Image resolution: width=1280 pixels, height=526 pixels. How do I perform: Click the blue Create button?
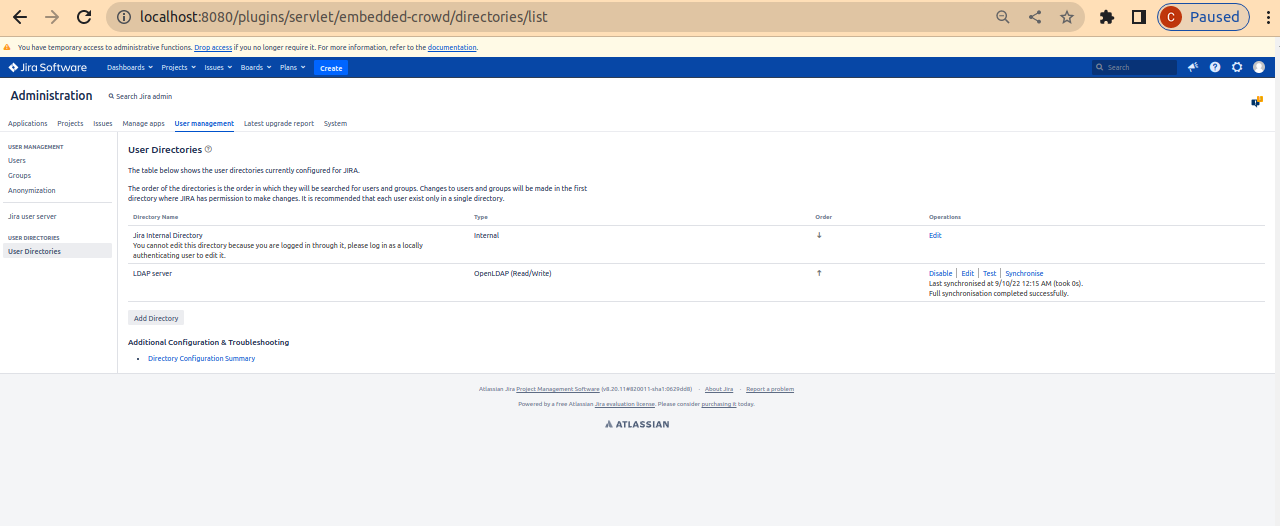coord(331,68)
